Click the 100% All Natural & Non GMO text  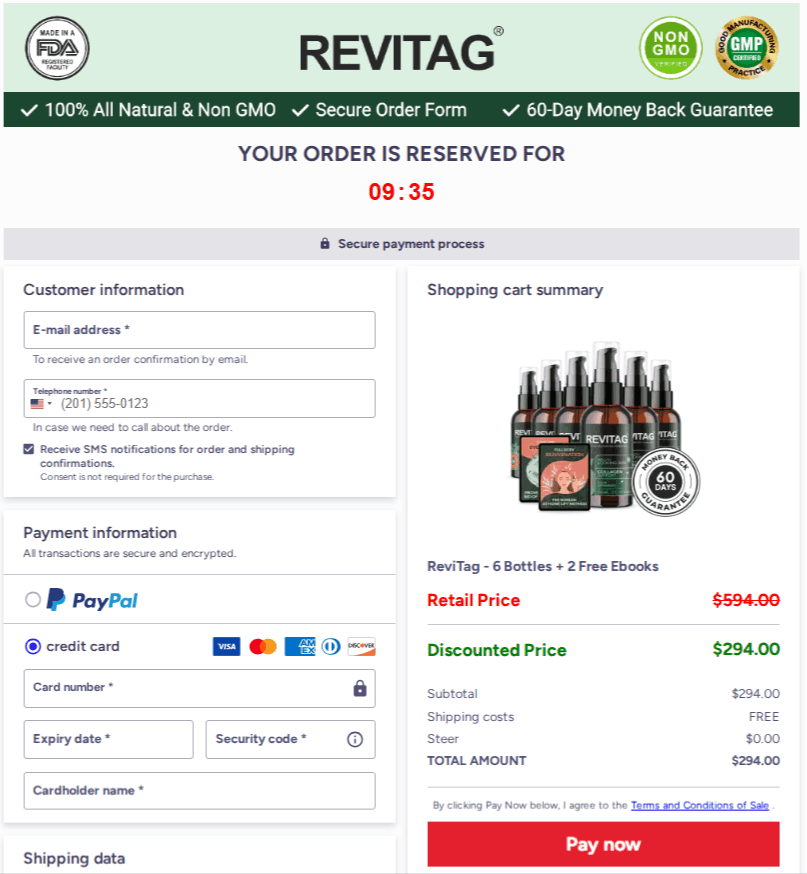tap(161, 110)
